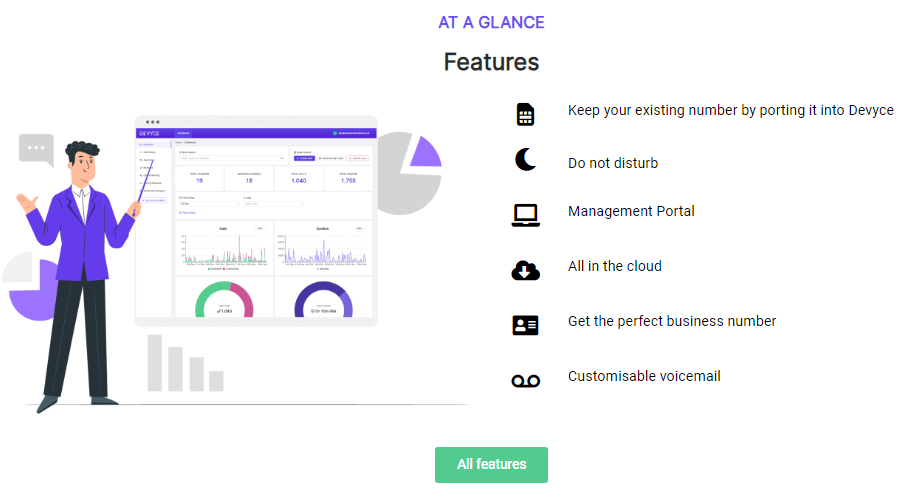The image size is (903, 498).
Task: Select the 'All in the cloud' label
Action: pyautogui.click(x=614, y=266)
